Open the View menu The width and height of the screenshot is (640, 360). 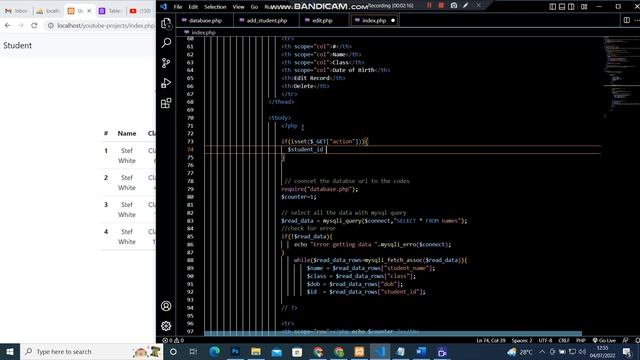click(238, 7)
